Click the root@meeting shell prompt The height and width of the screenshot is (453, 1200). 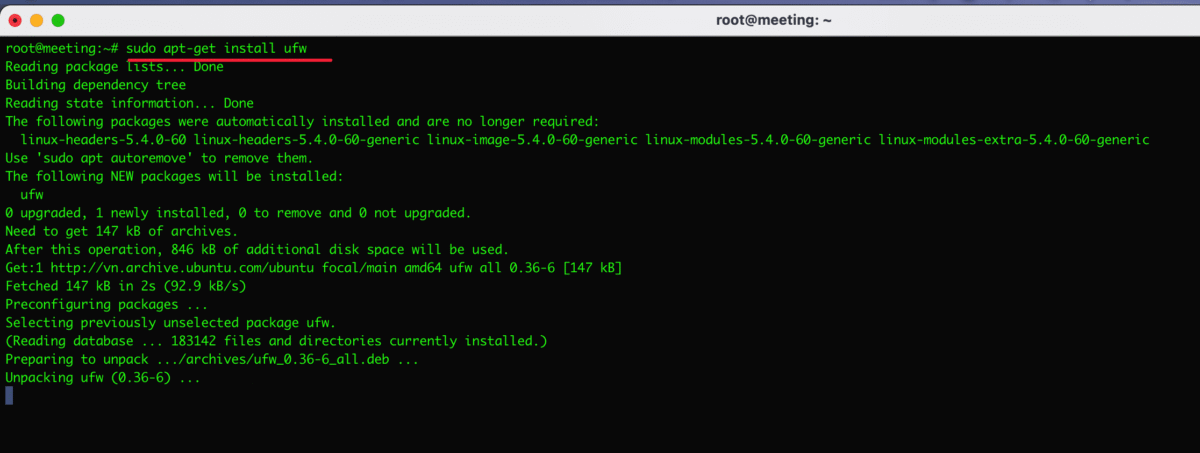[x=62, y=49]
